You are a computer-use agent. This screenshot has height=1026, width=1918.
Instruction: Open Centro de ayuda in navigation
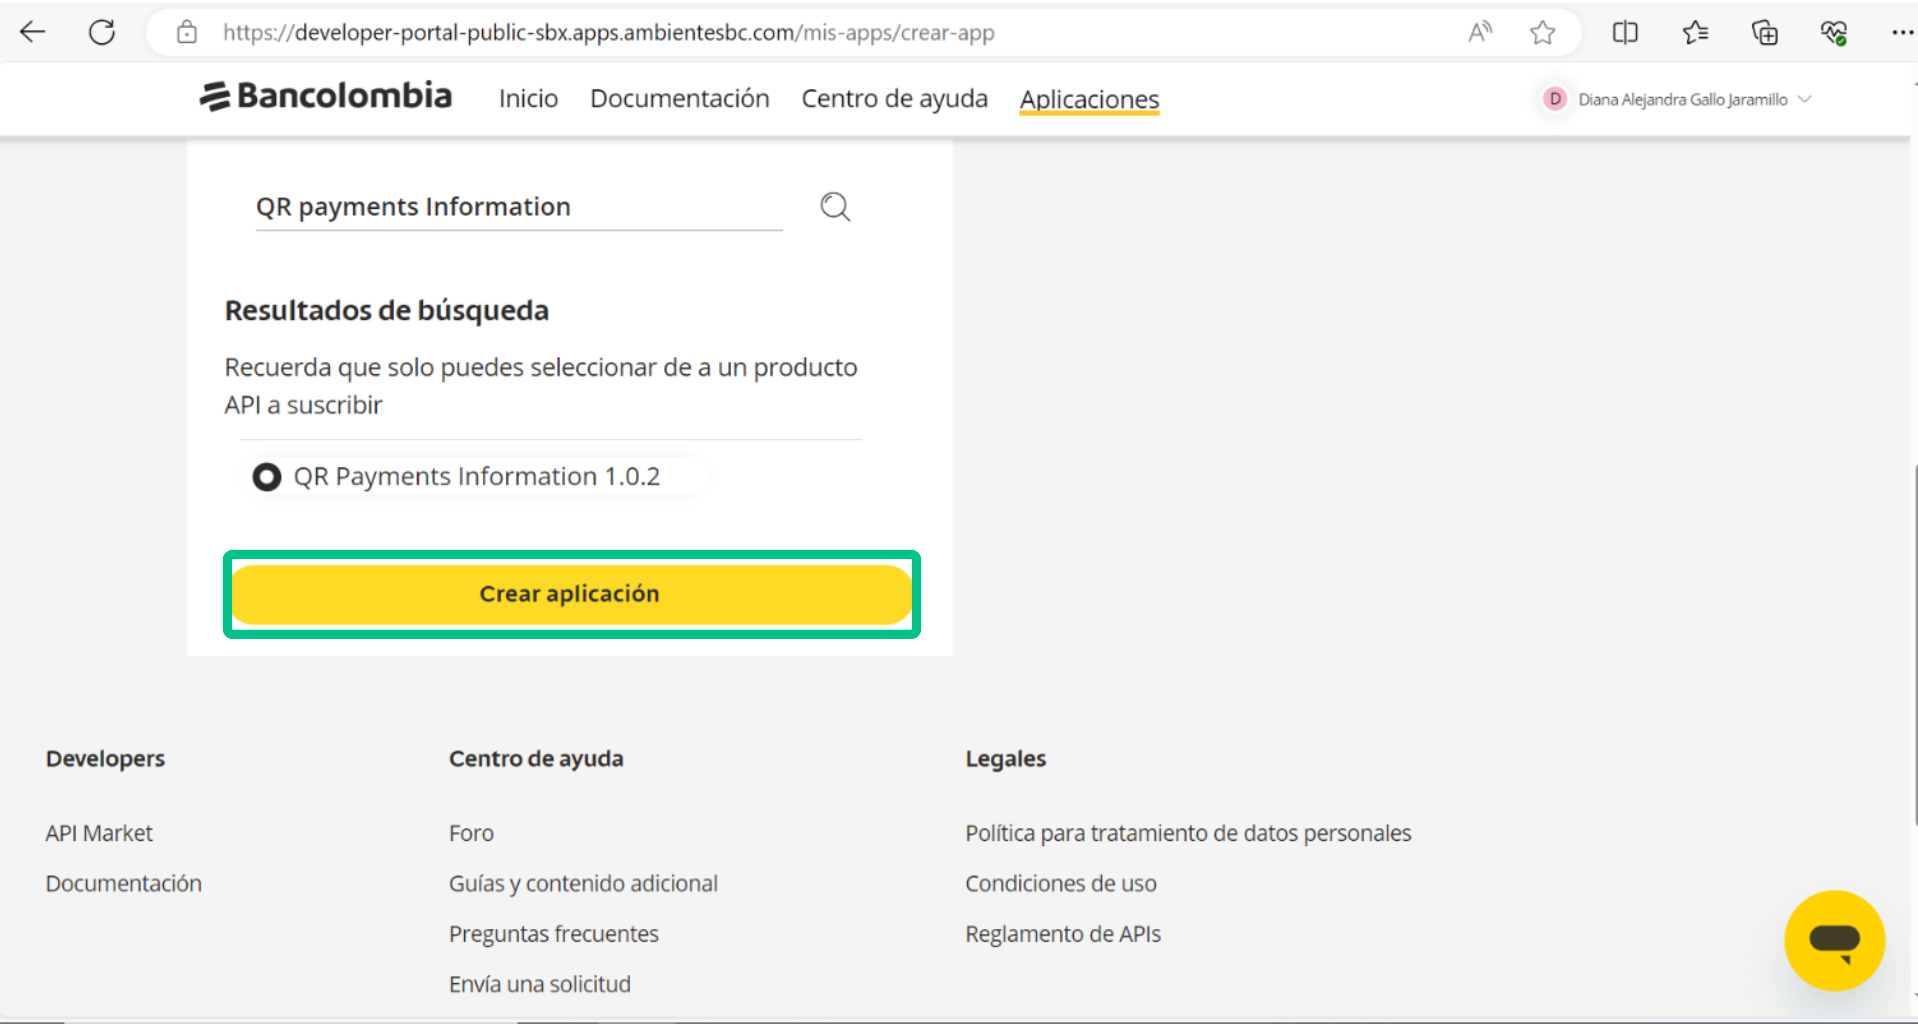pyautogui.click(x=895, y=99)
